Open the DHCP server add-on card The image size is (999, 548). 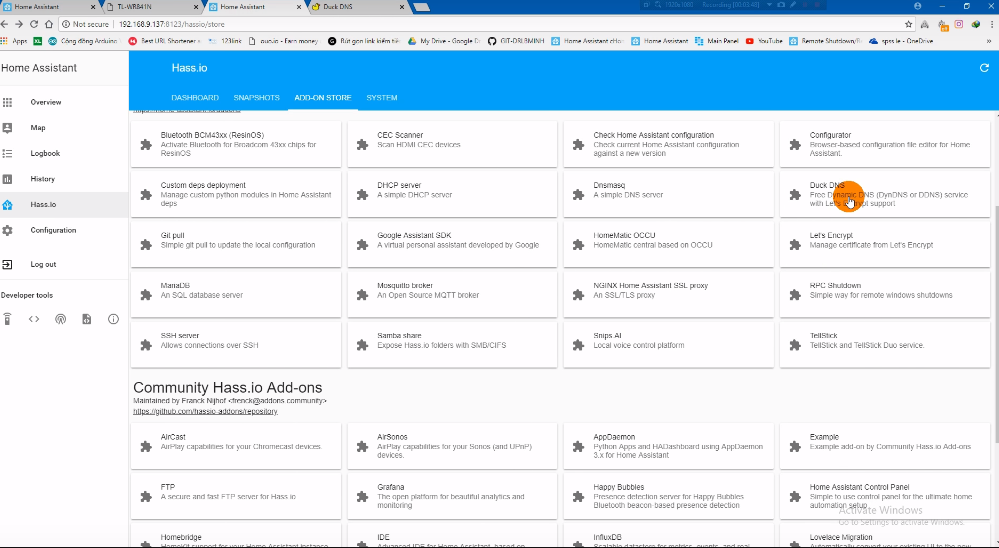click(x=452, y=194)
